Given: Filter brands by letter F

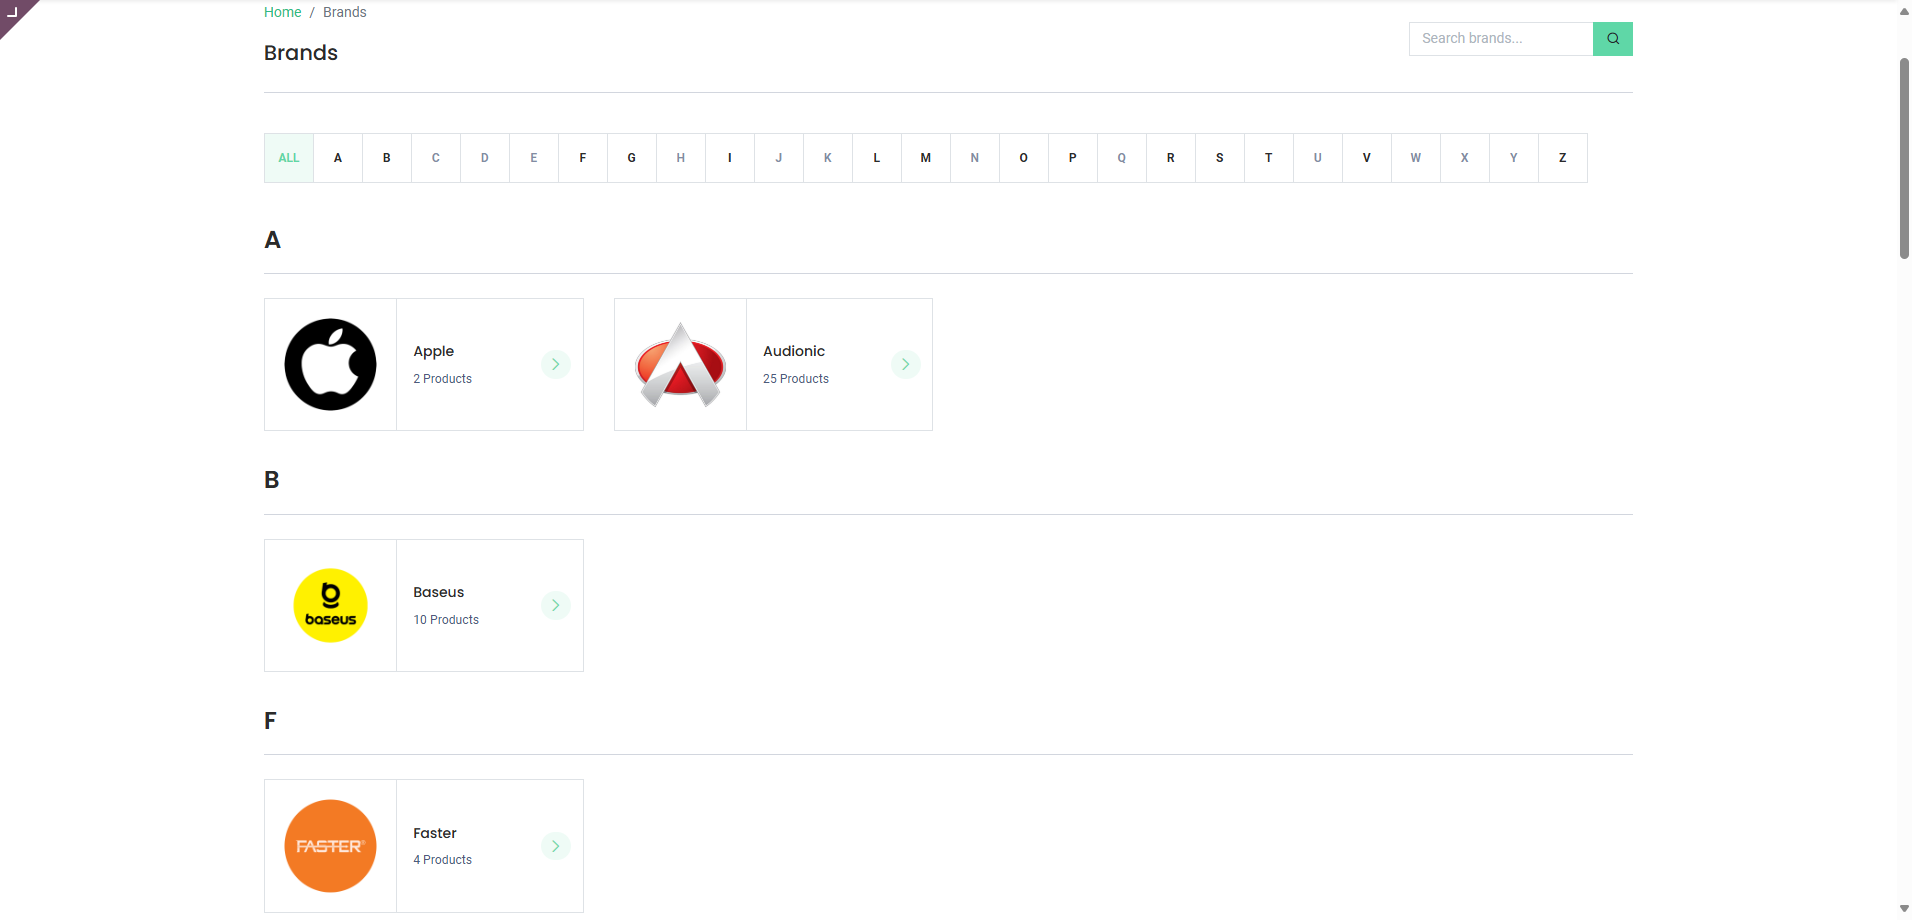Looking at the screenshot, I should pos(583,158).
